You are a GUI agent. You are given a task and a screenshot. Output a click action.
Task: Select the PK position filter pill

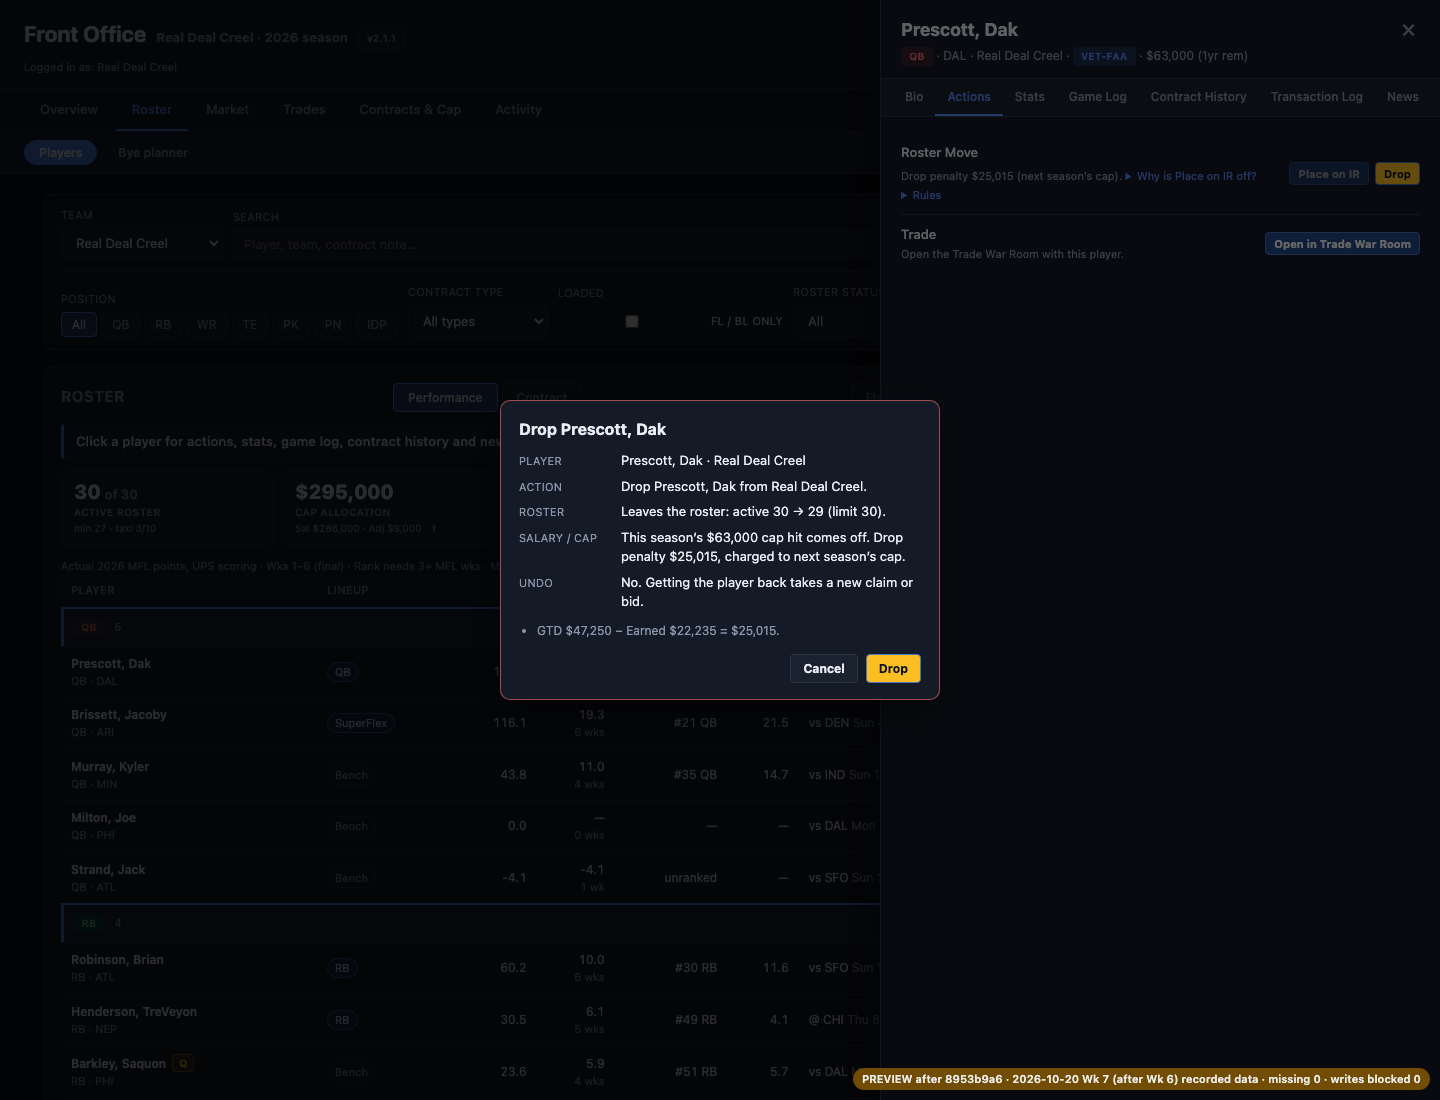click(291, 325)
